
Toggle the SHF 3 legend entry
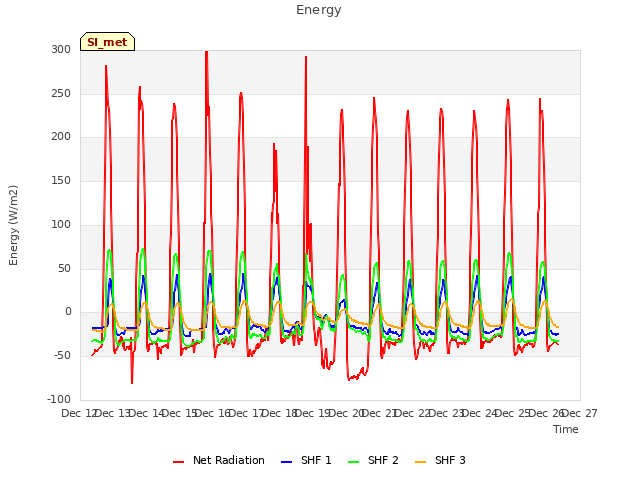(440, 460)
